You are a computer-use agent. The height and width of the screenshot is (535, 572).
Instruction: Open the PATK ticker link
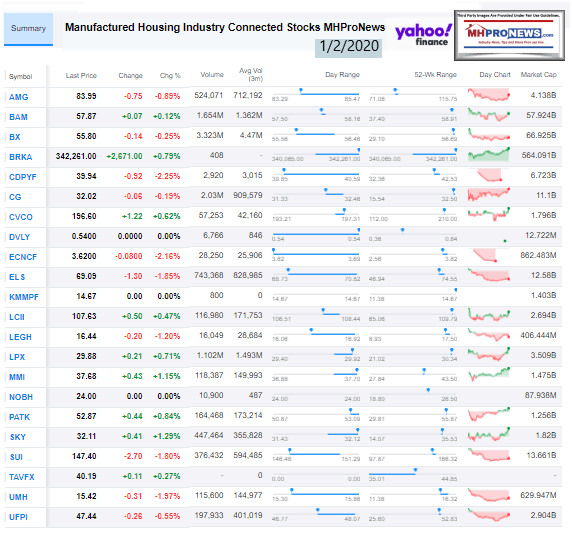tap(19, 417)
